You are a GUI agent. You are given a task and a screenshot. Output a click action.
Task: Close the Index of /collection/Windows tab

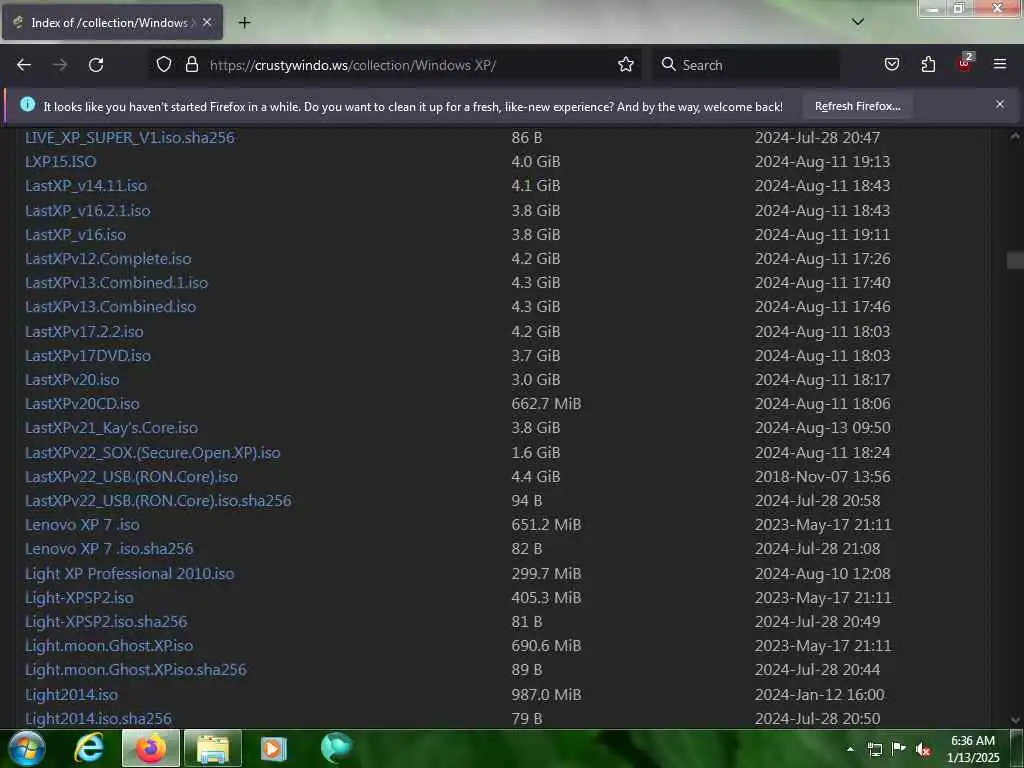click(x=207, y=22)
